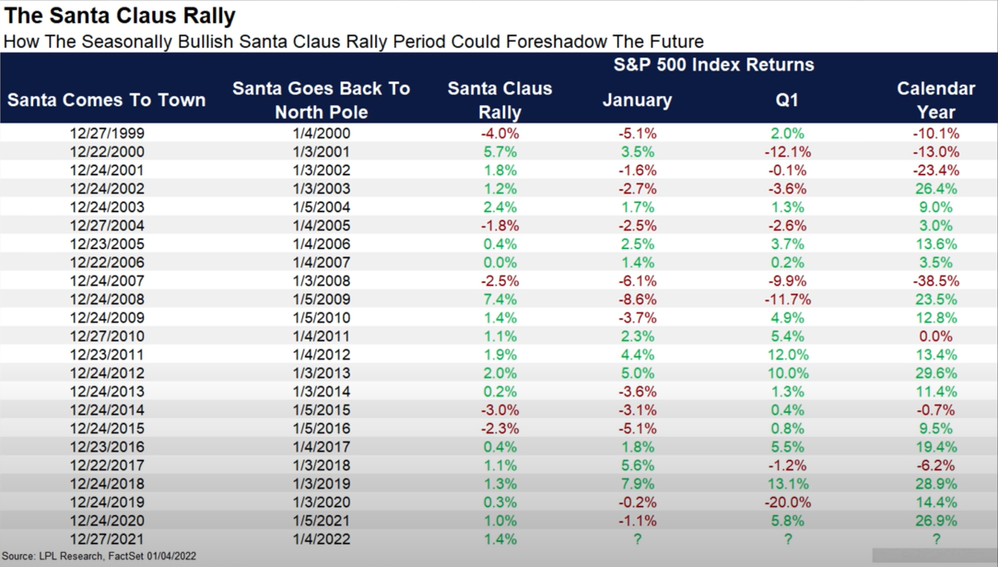This screenshot has width=998, height=567.
Task: Click "The Santa Claus Rally" title text
Action: 120,17
